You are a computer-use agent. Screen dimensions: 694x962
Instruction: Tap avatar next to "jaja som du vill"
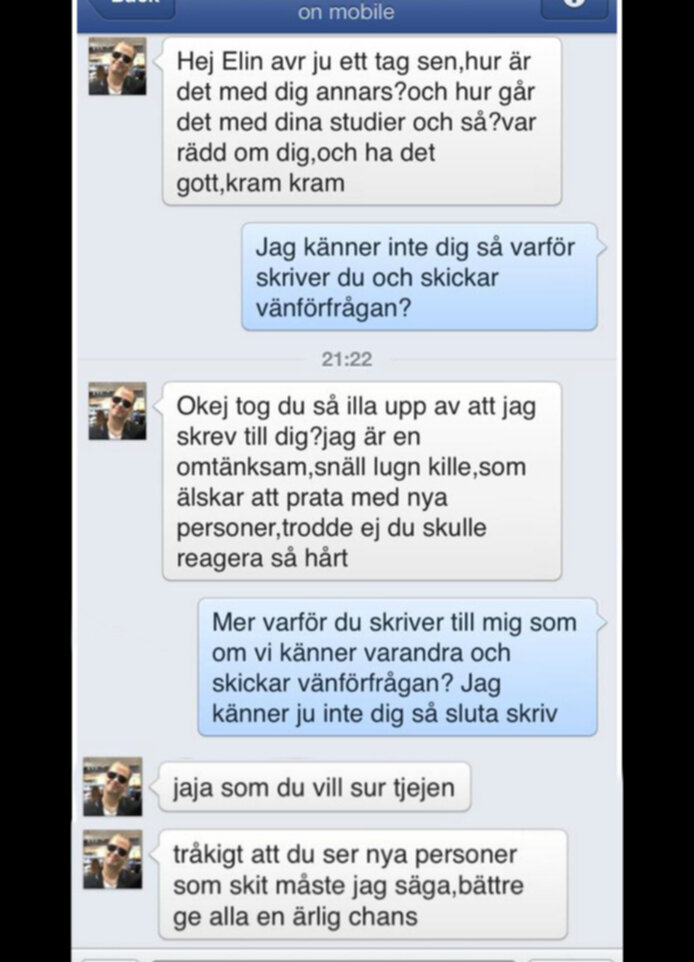[x=113, y=787]
